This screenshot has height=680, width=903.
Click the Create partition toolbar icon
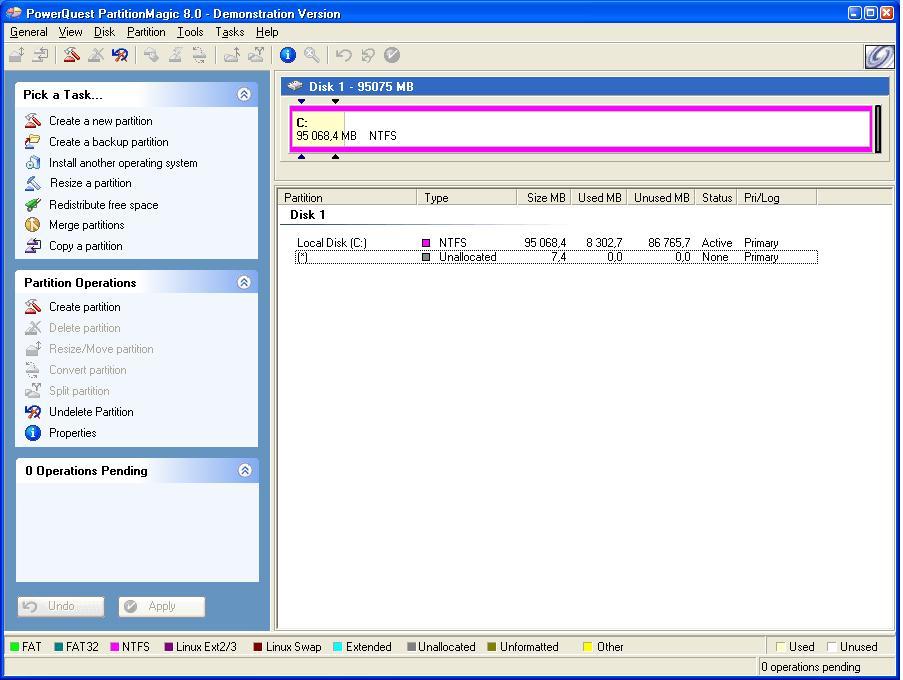coord(71,55)
